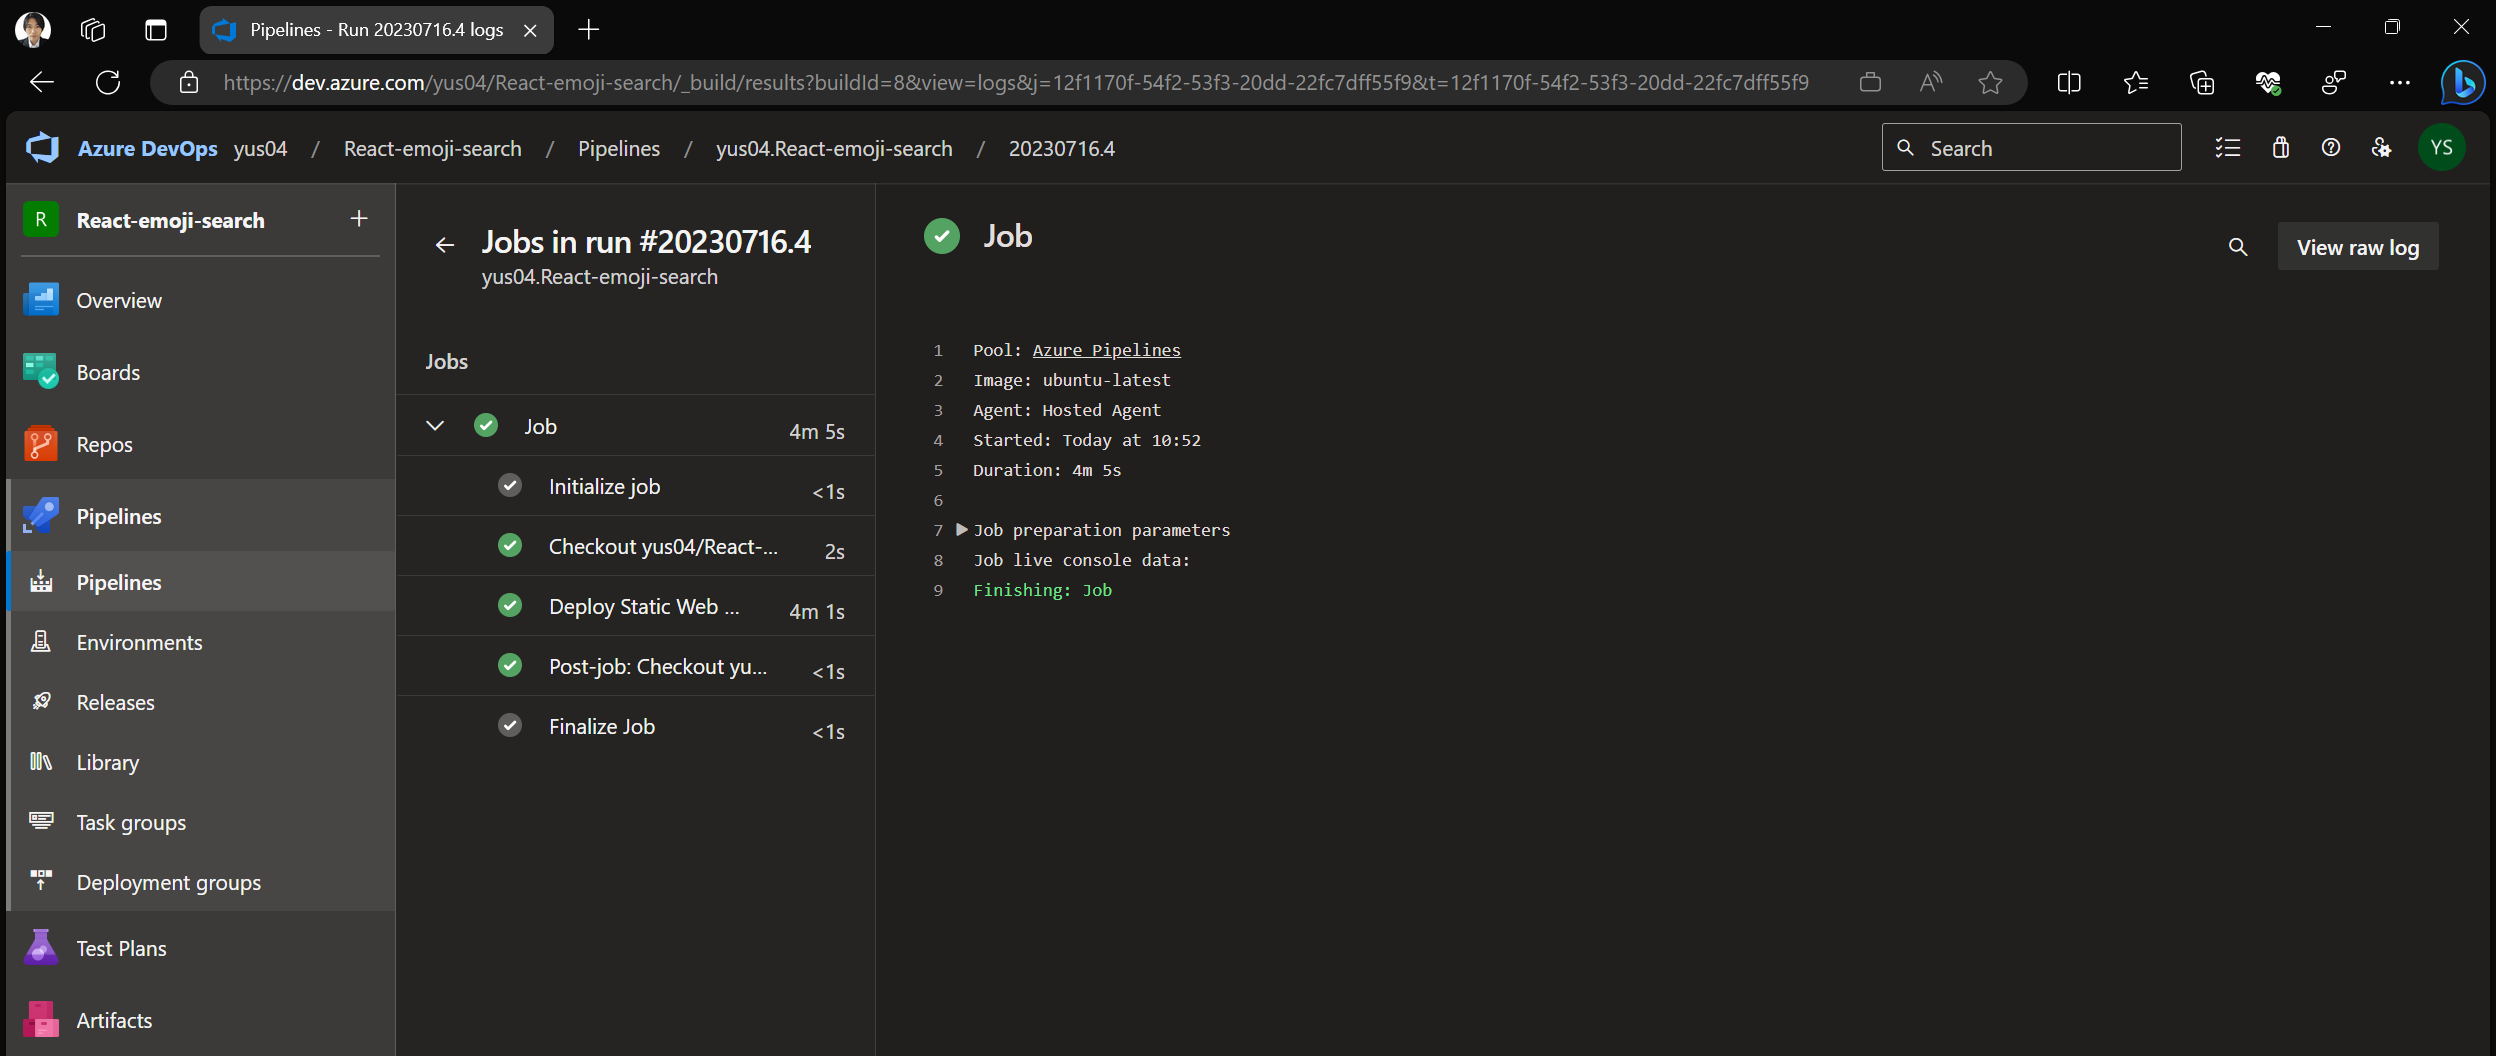
Task: Open the Repos hub icon
Action: (x=41, y=444)
